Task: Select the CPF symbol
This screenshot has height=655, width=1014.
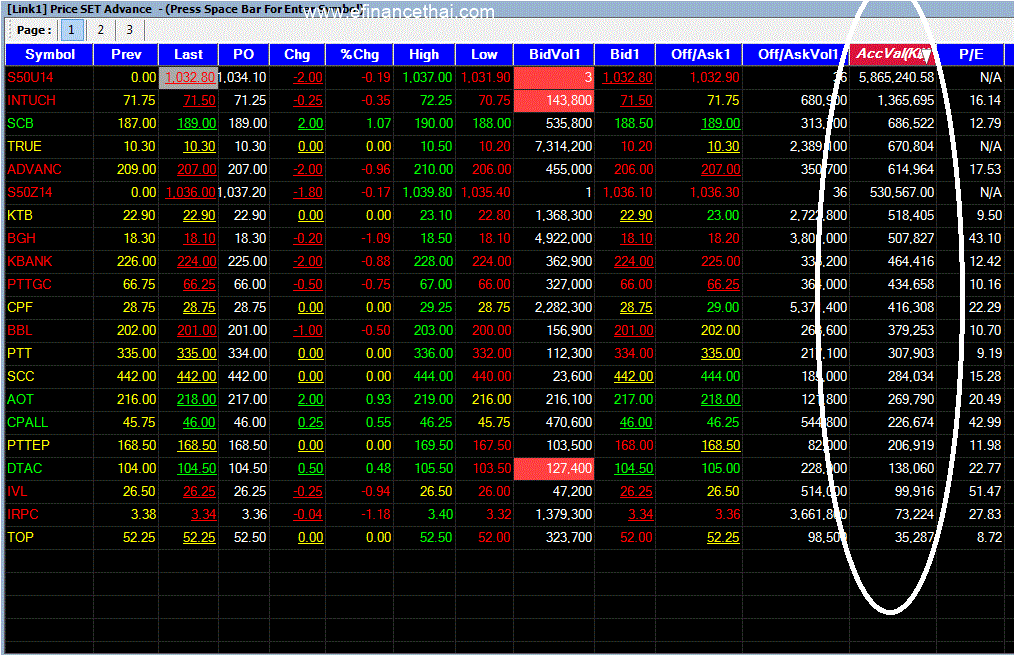Action: [x=20, y=307]
